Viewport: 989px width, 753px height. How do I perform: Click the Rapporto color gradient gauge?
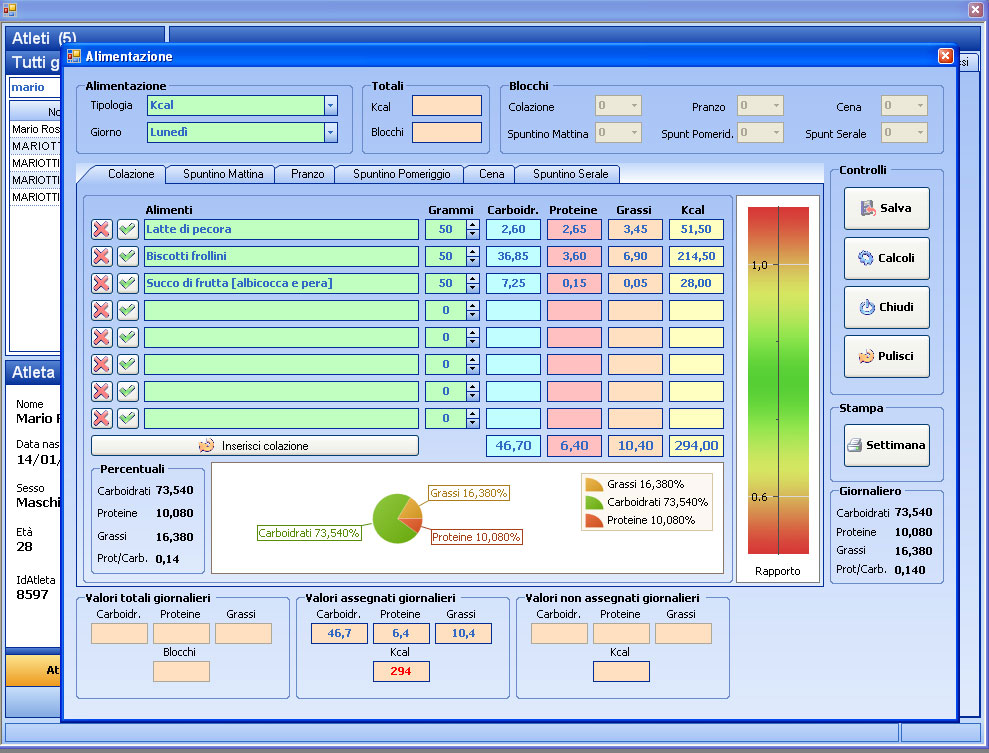pyautogui.click(x=778, y=380)
